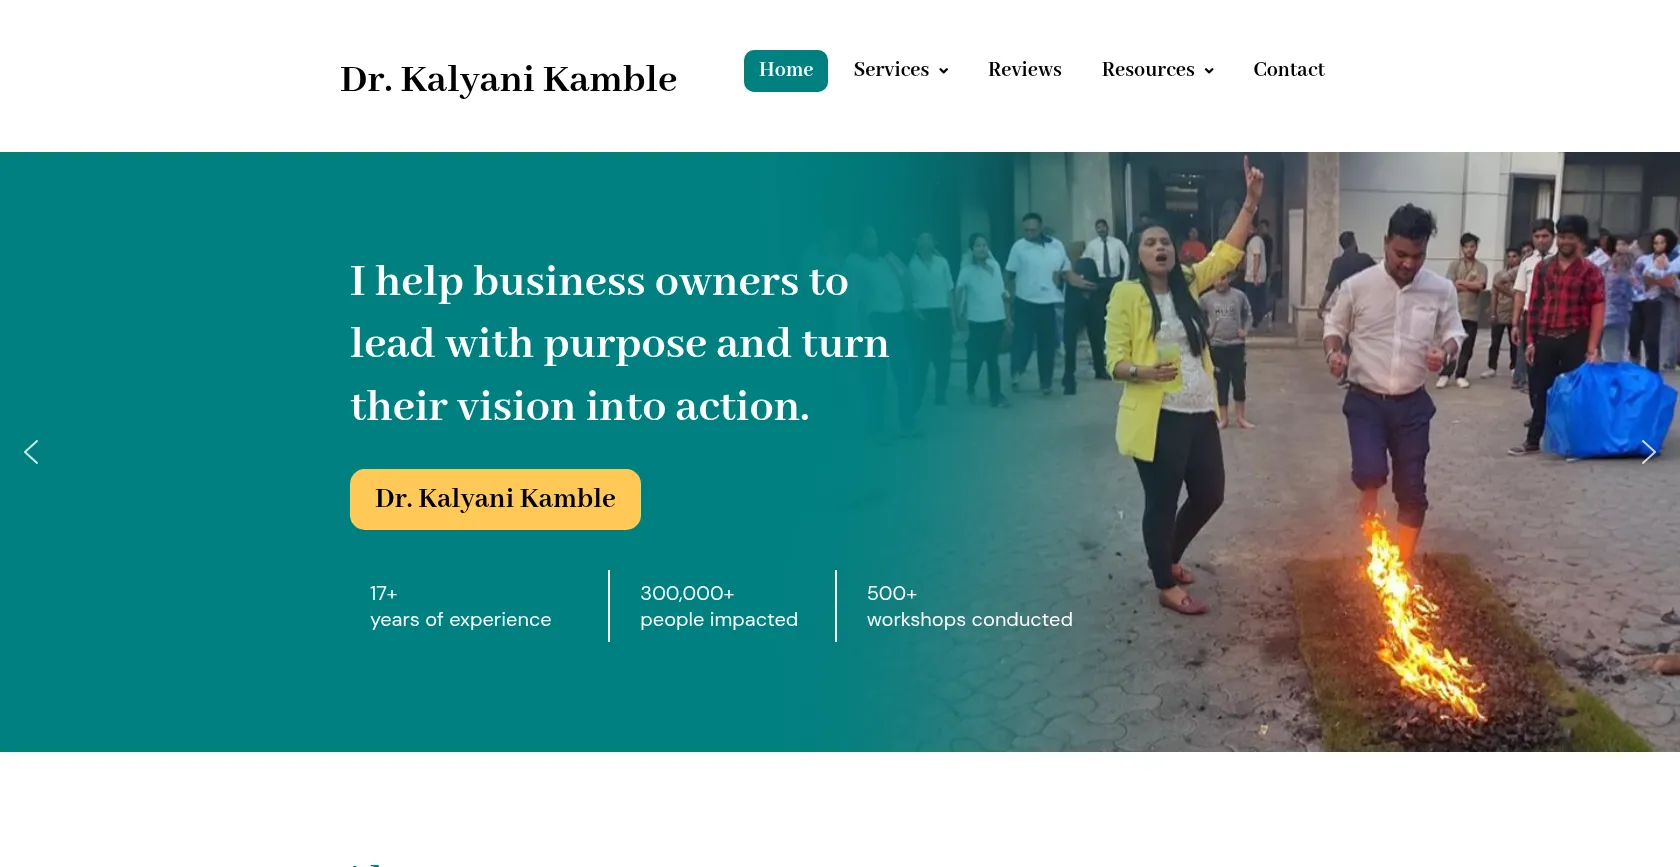Screen dimensions: 1680x867
Task: Click the yellow Dr. Kalyani Kamble button
Action: point(495,499)
